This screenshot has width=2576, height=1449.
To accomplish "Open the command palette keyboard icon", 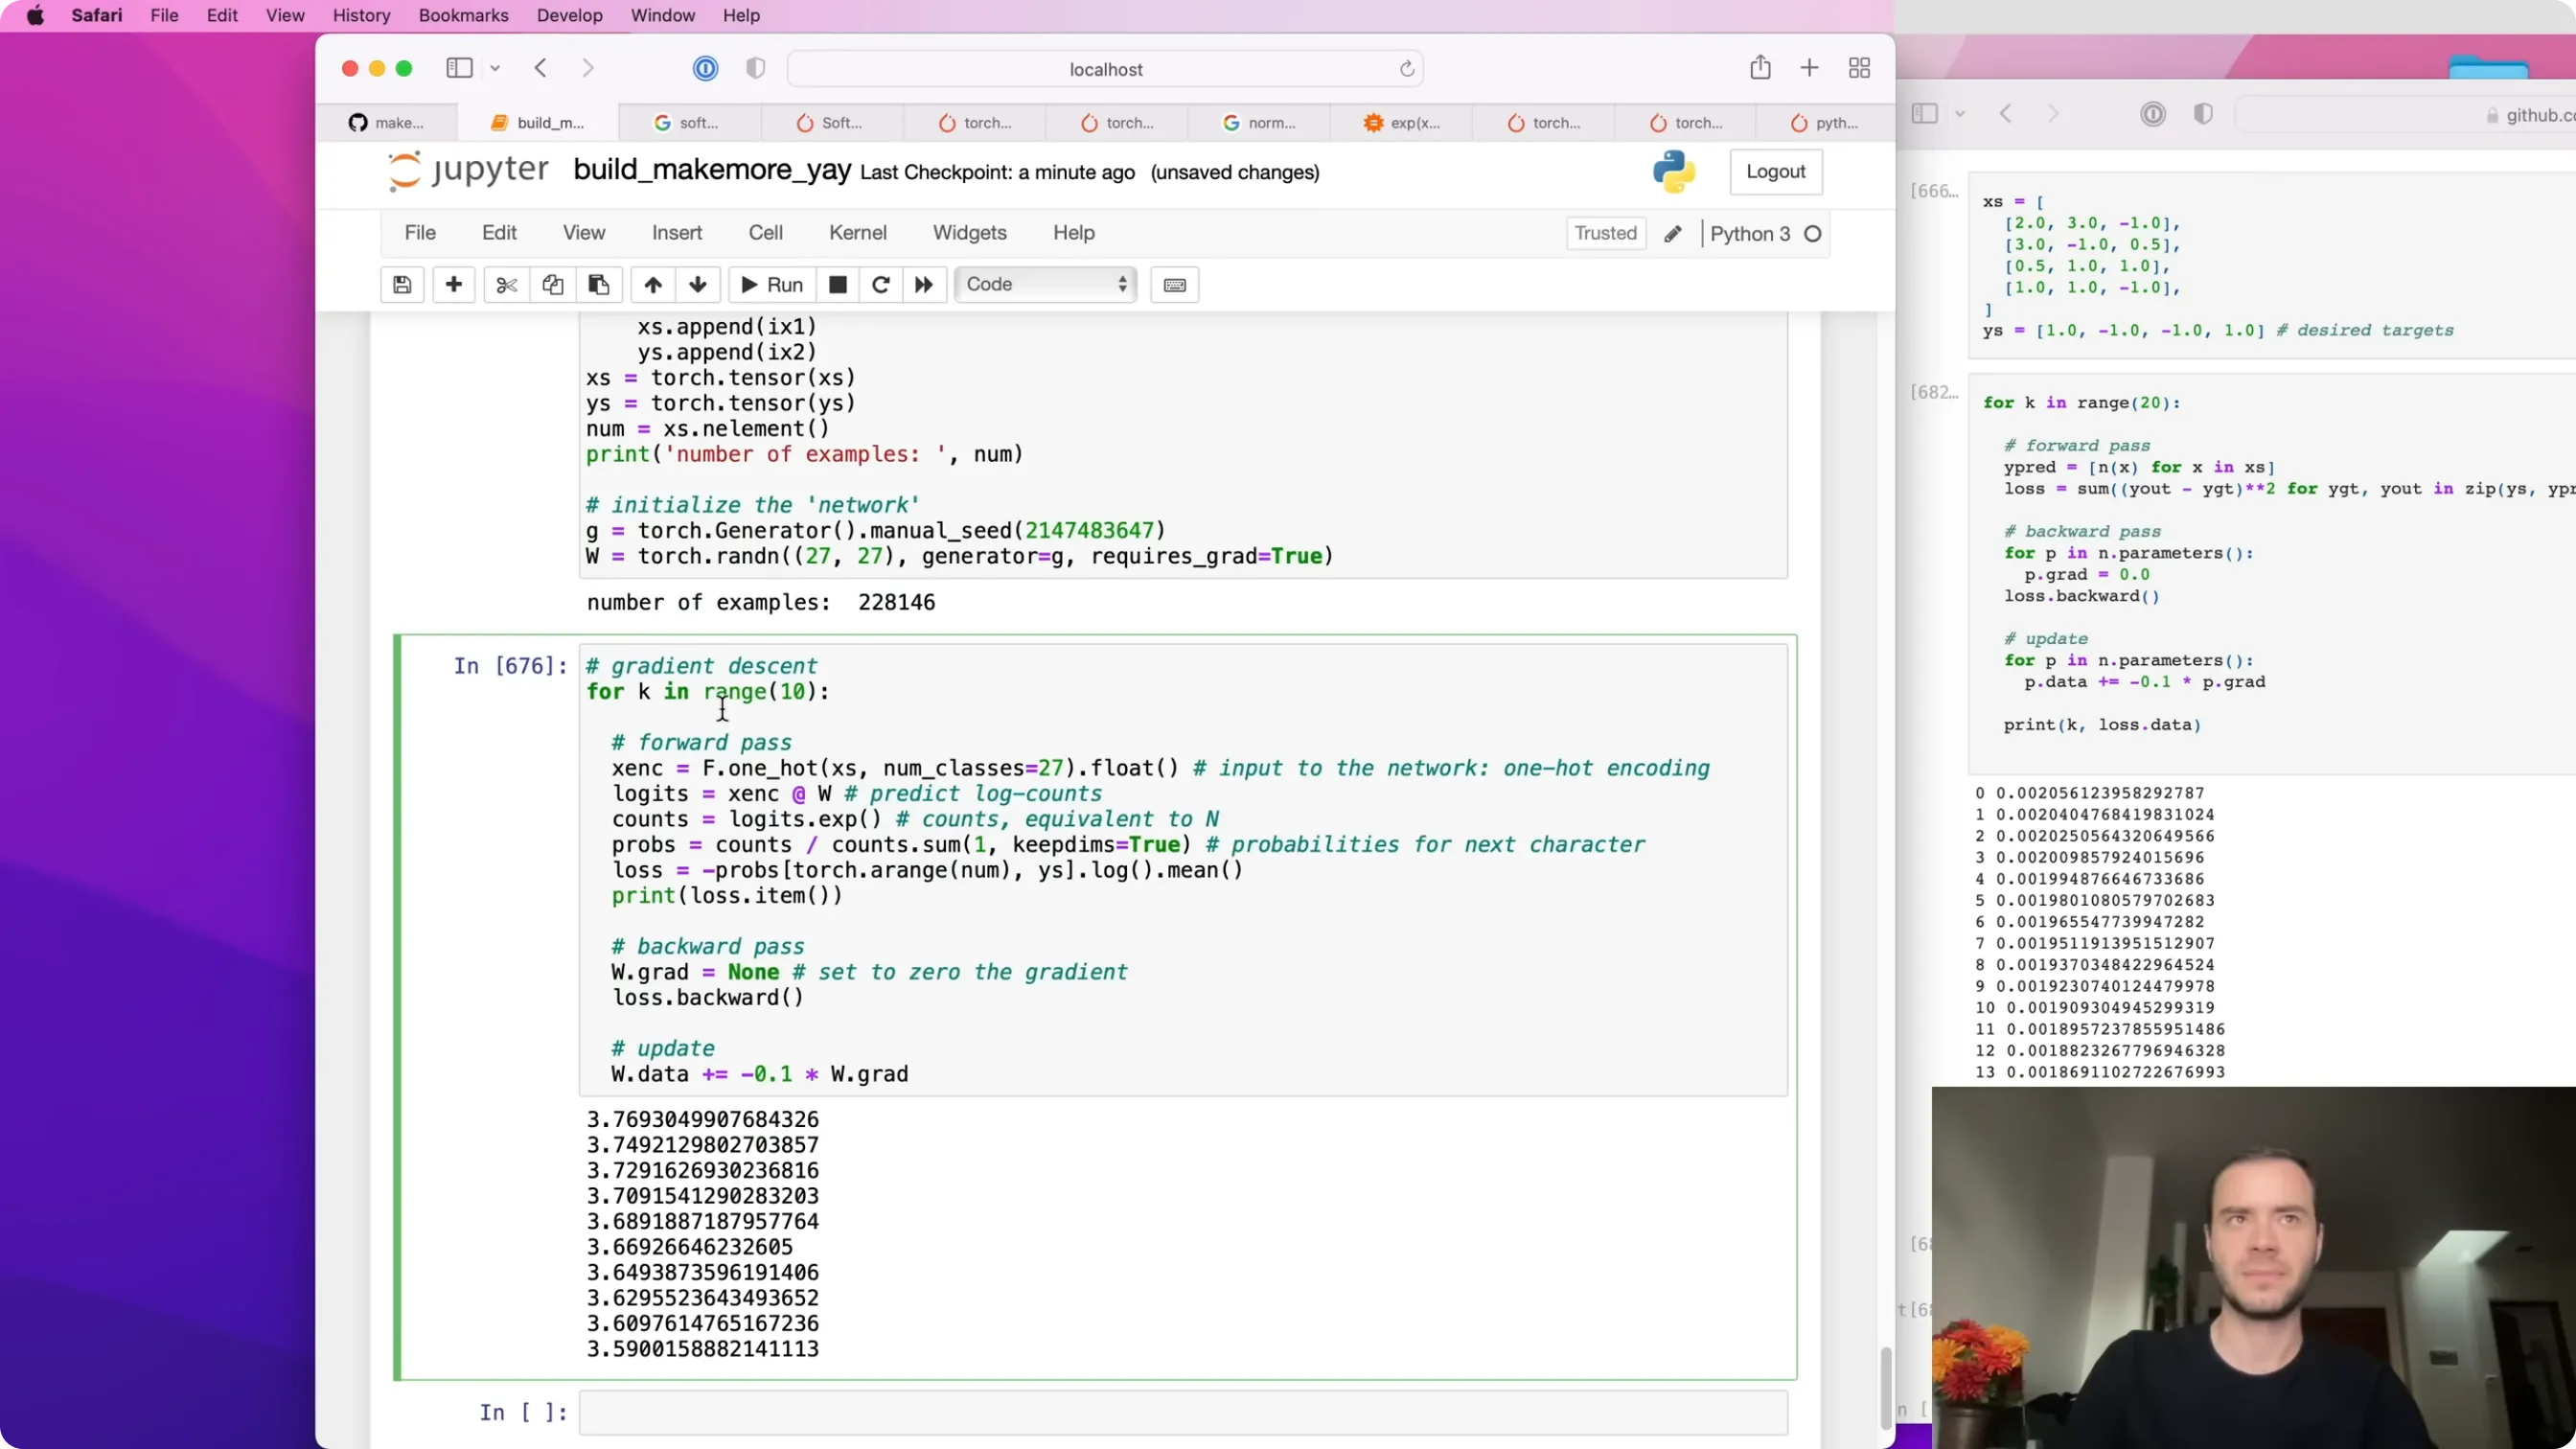I will (1175, 285).
